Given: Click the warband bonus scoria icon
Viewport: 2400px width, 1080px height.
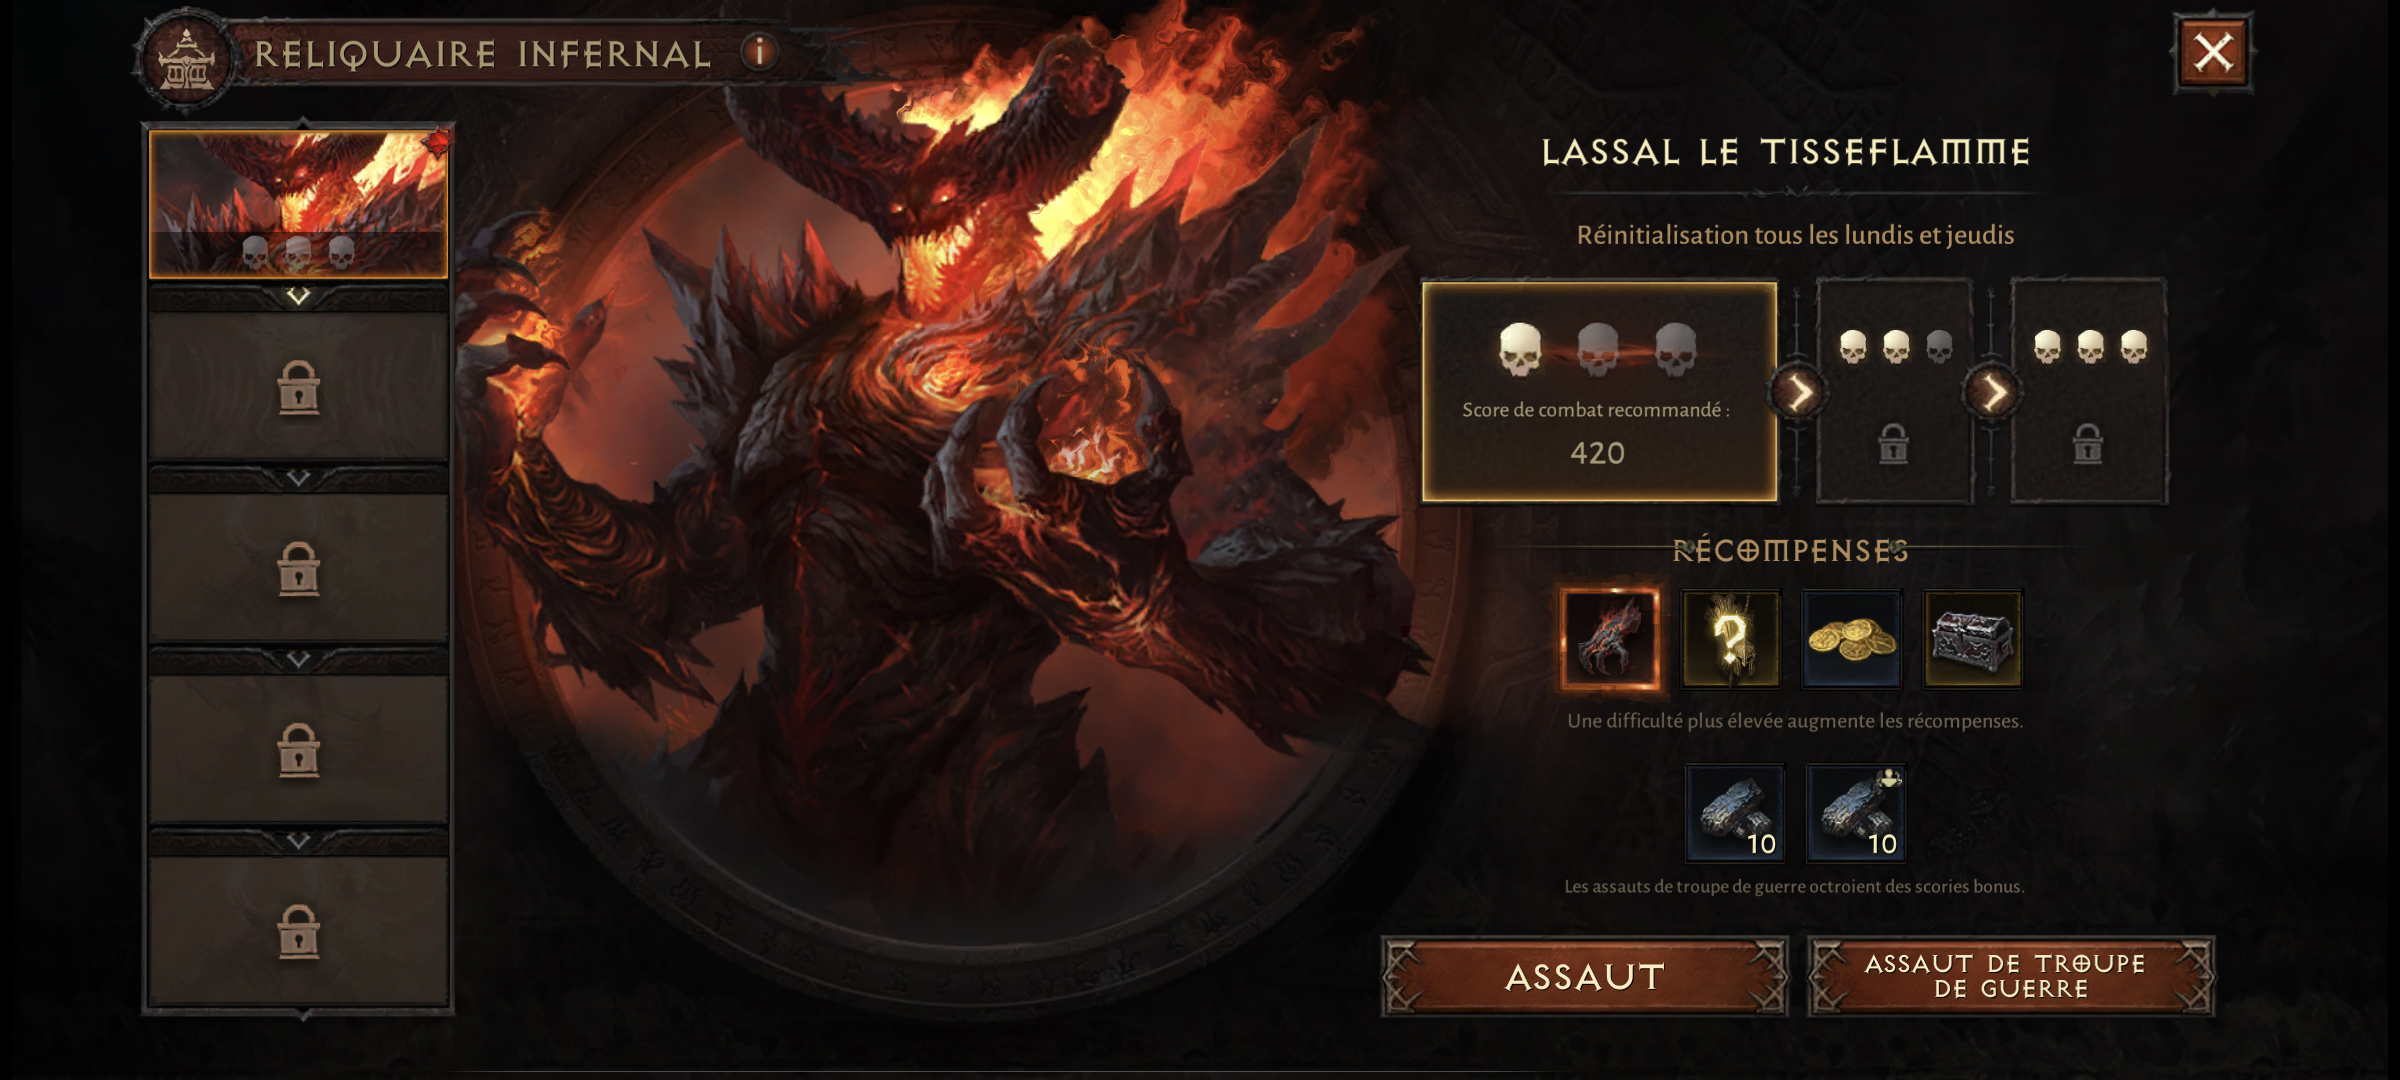Looking at the screenshot, I should click(x=1856, y=812).
